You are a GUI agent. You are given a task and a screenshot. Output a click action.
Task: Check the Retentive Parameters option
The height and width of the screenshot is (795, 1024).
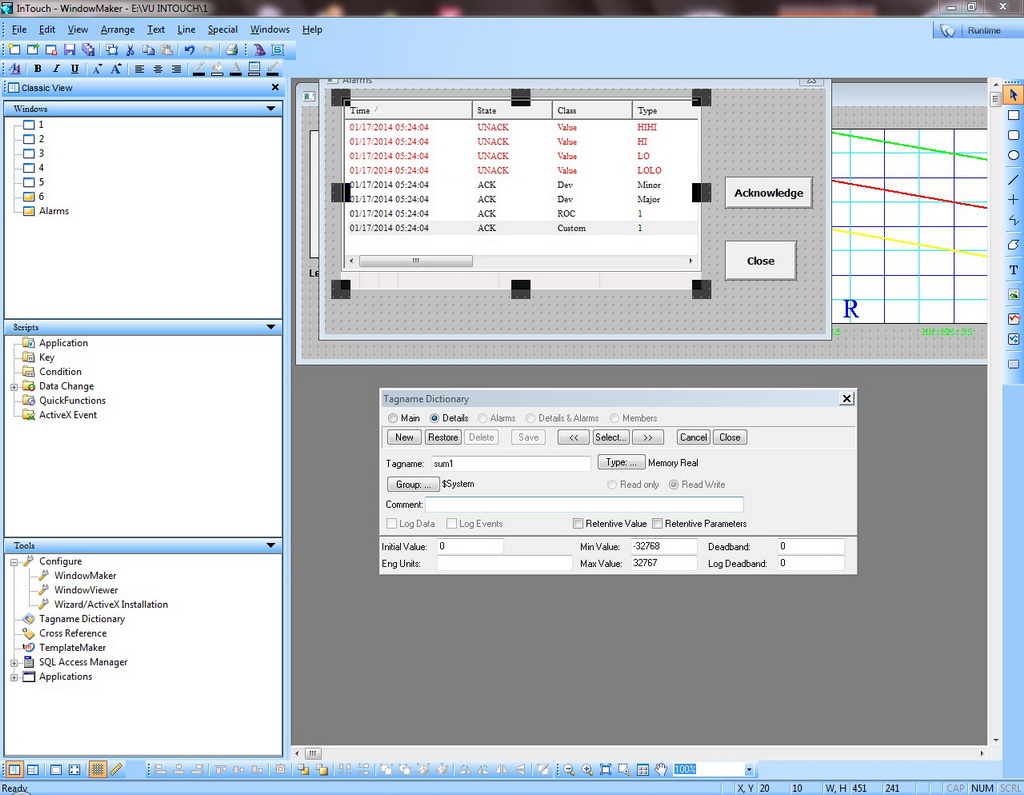pyautogui.click(x=657, y=524)
